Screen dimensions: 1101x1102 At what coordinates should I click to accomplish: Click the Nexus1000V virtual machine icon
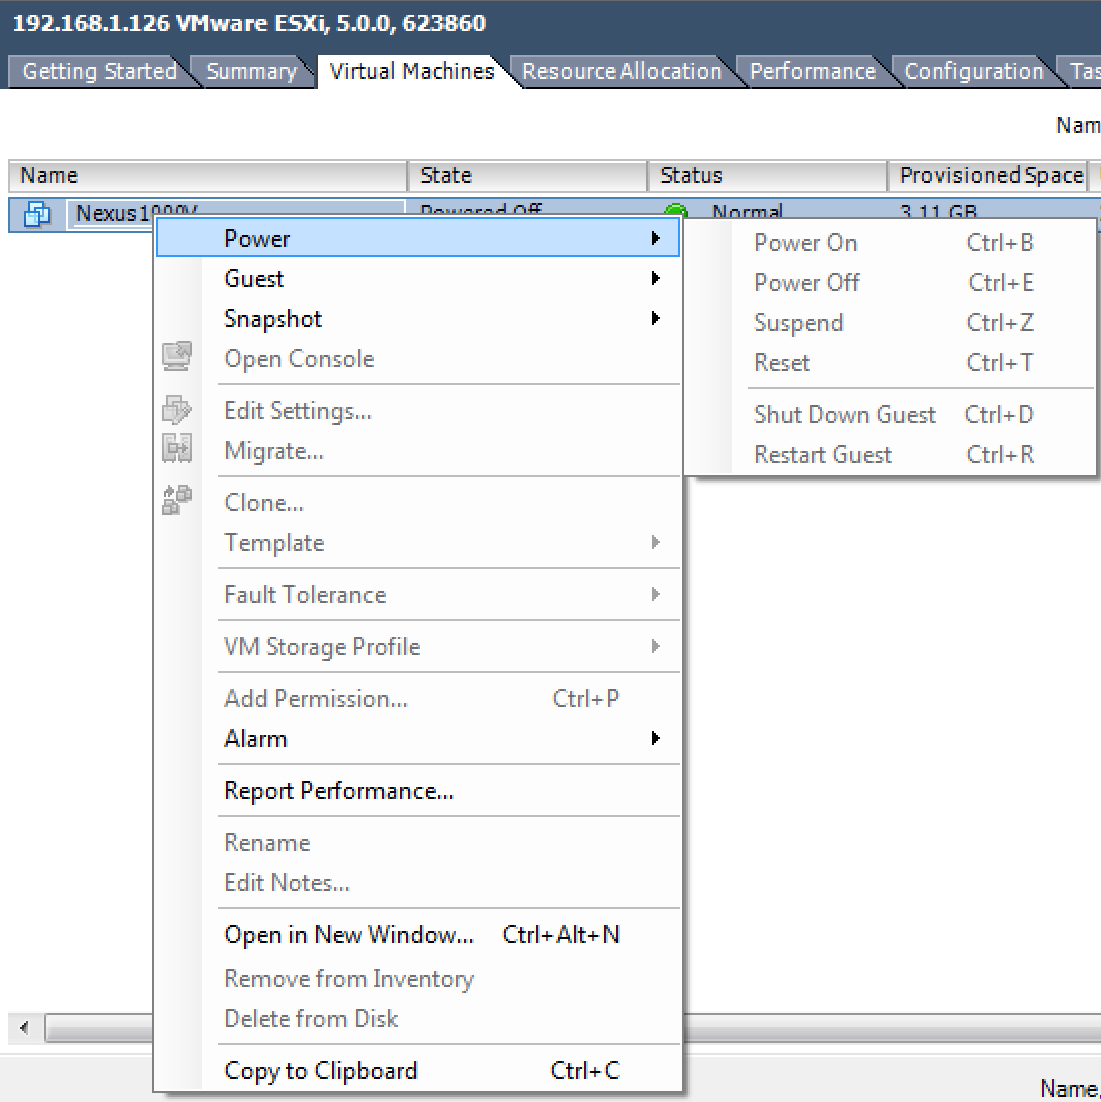click(x=37, y=214)
